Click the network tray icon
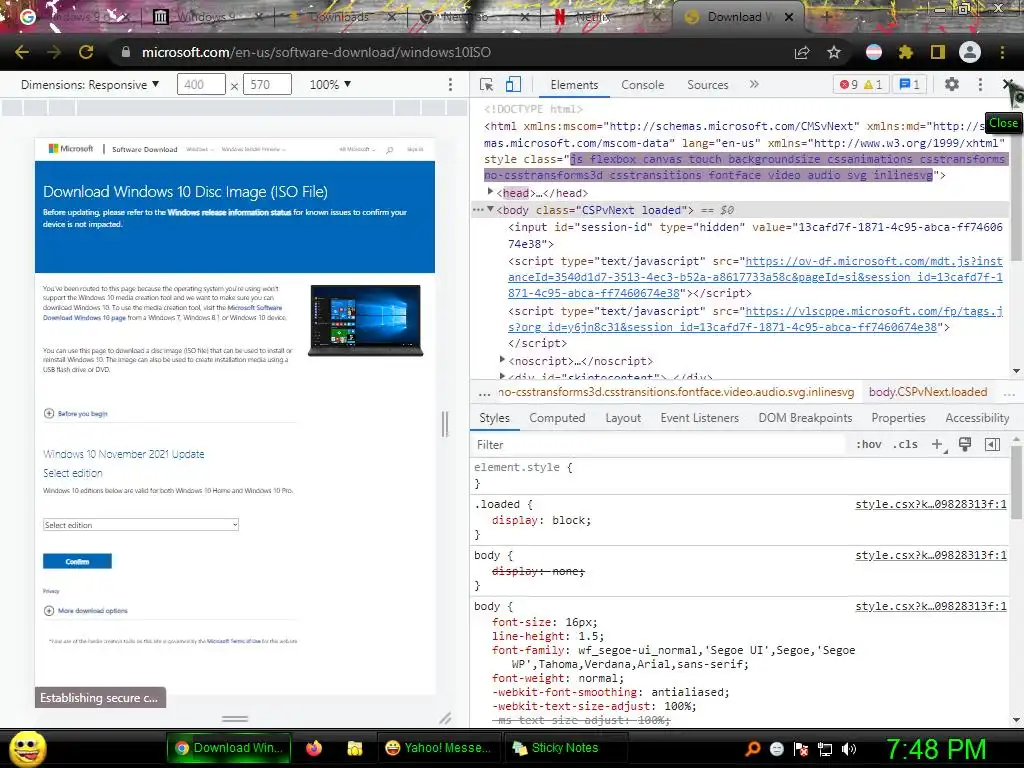 tap(825, 749)
